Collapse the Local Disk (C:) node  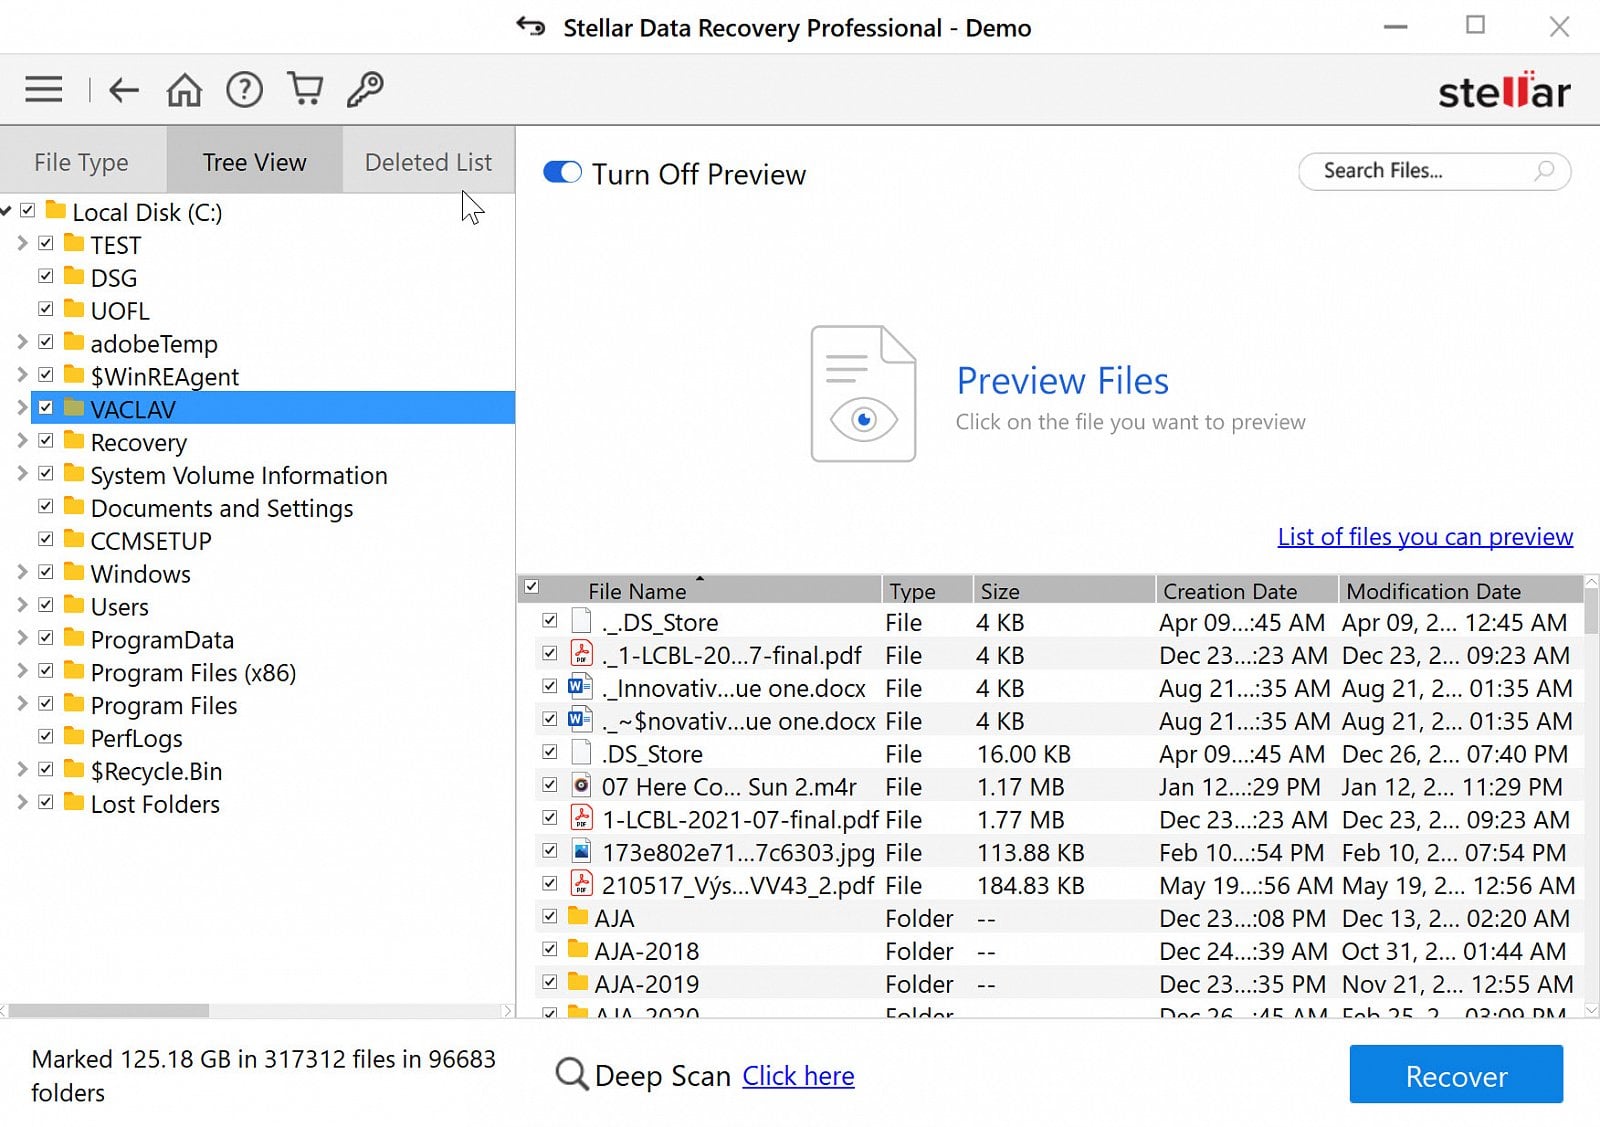[x=6, y=211]
